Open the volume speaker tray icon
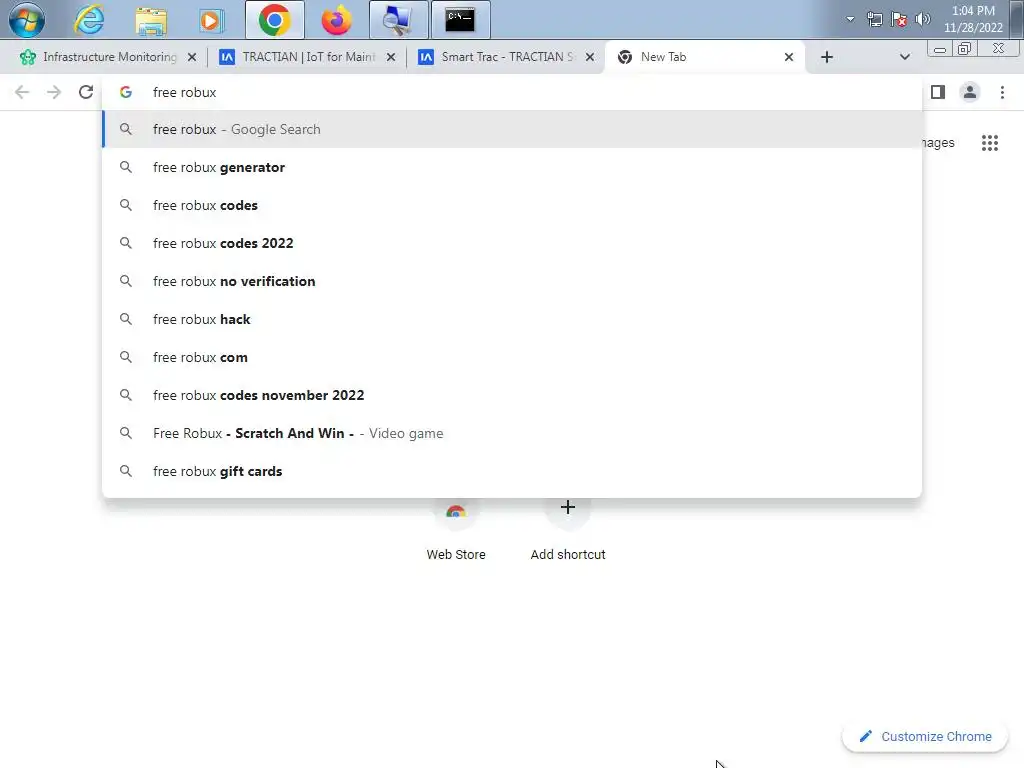This screenshot has height=768, width=1024. click(x=923, y=19)
